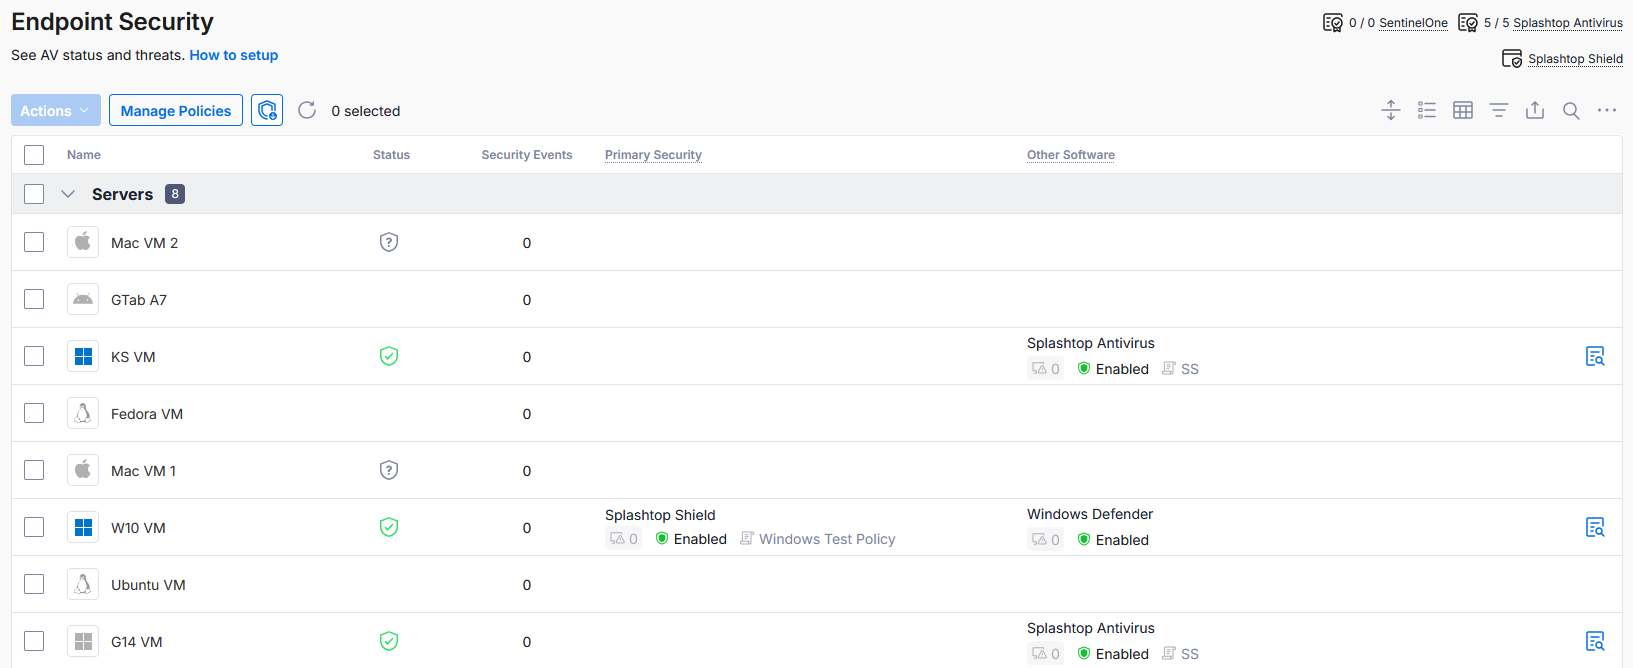Select the G14 VM checkbox

[34, 641]
